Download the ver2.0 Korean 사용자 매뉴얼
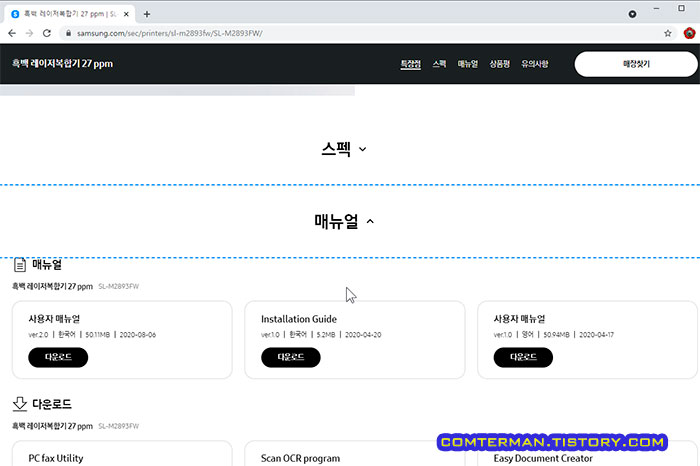The width and height of the screenshot is (700, 466). pyautogui.click(x=58, y=357)
